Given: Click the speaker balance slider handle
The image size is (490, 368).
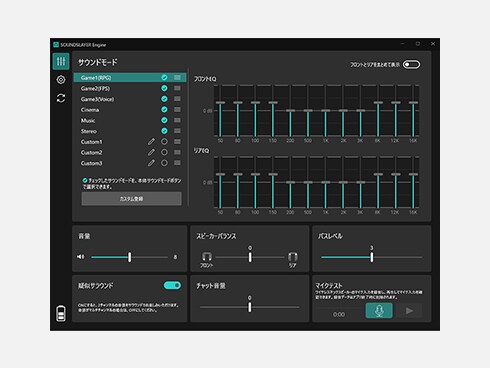Looking at the screenshot, I should tap(250, 257).
